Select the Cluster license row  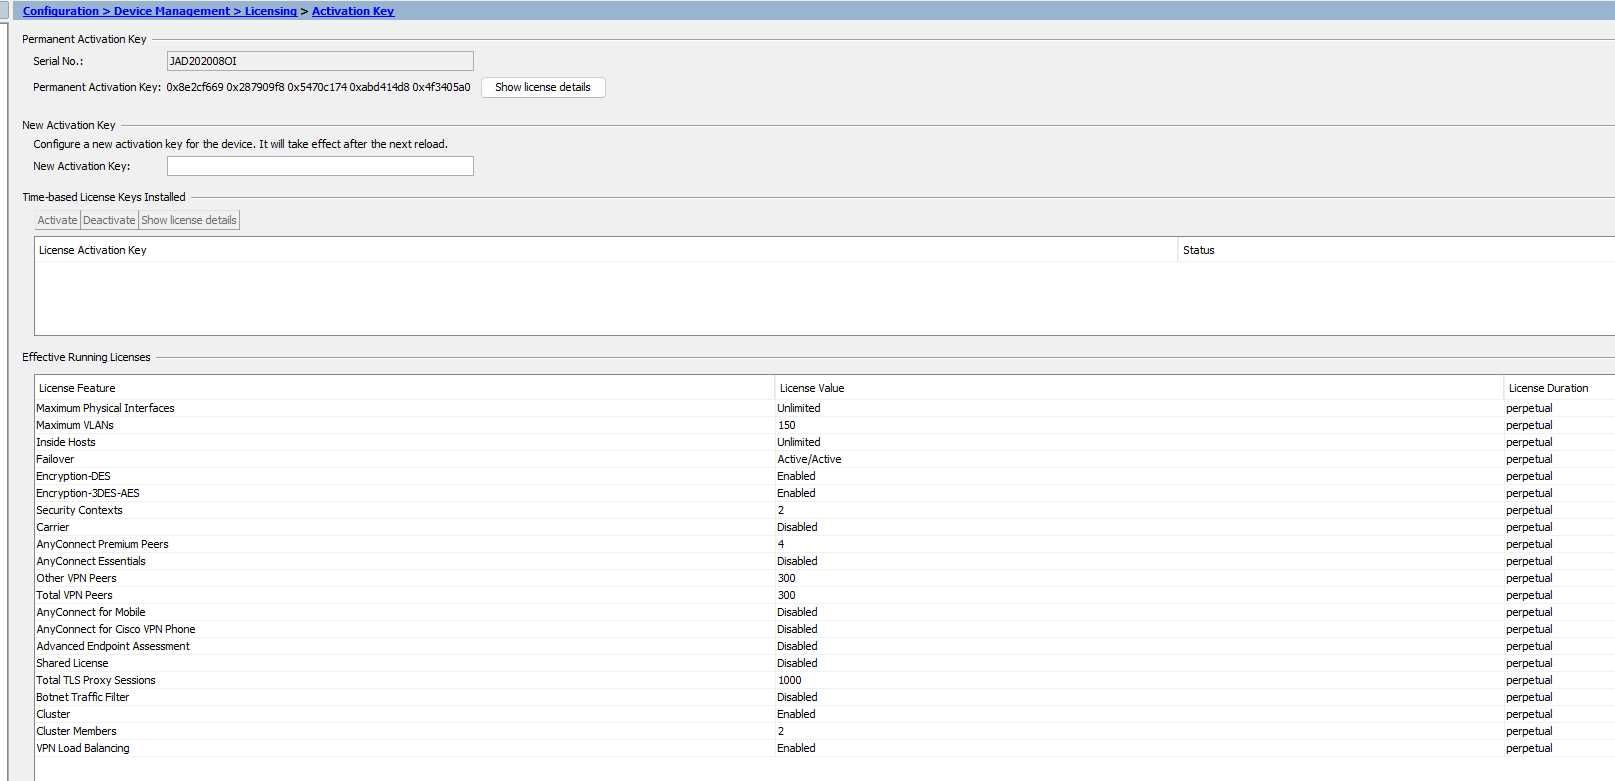(x=825, y=714)
